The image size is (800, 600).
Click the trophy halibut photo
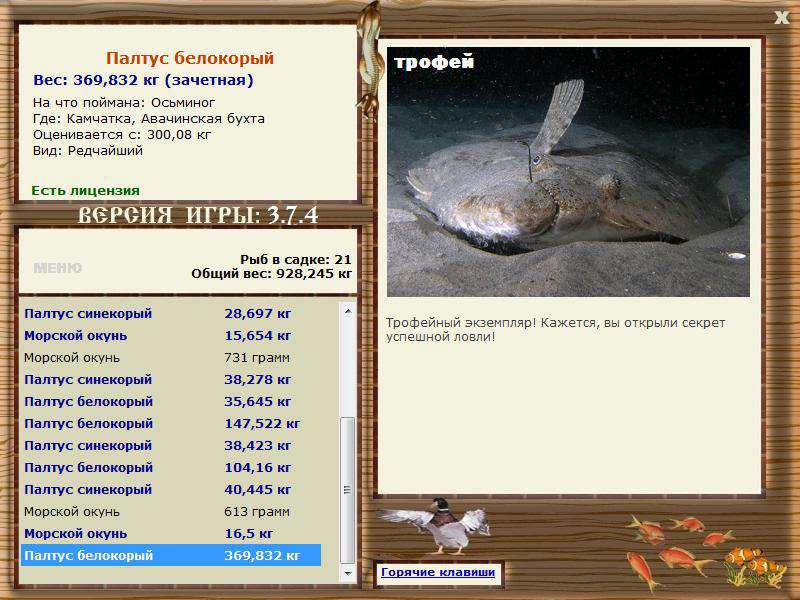(568, 172)
